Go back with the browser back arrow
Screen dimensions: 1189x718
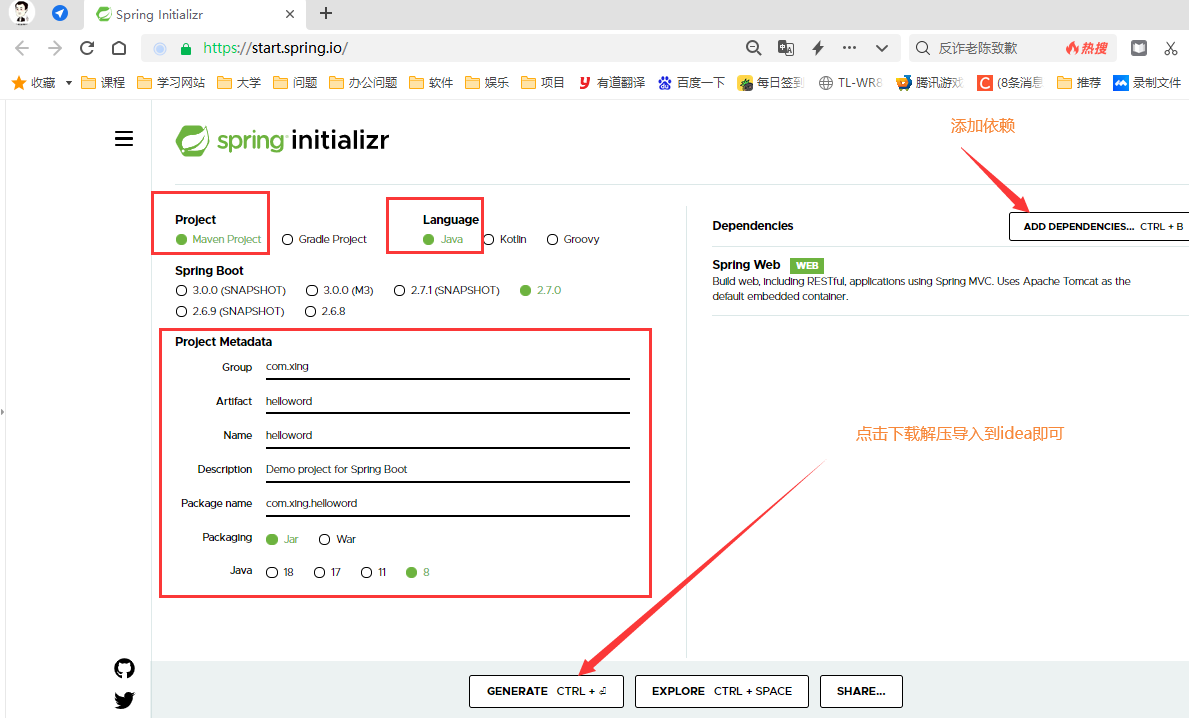pyautogui.click(x=22, y=49)
